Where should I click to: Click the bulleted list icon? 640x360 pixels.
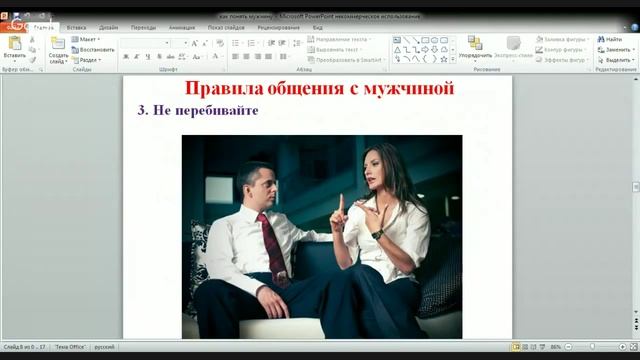237,43
